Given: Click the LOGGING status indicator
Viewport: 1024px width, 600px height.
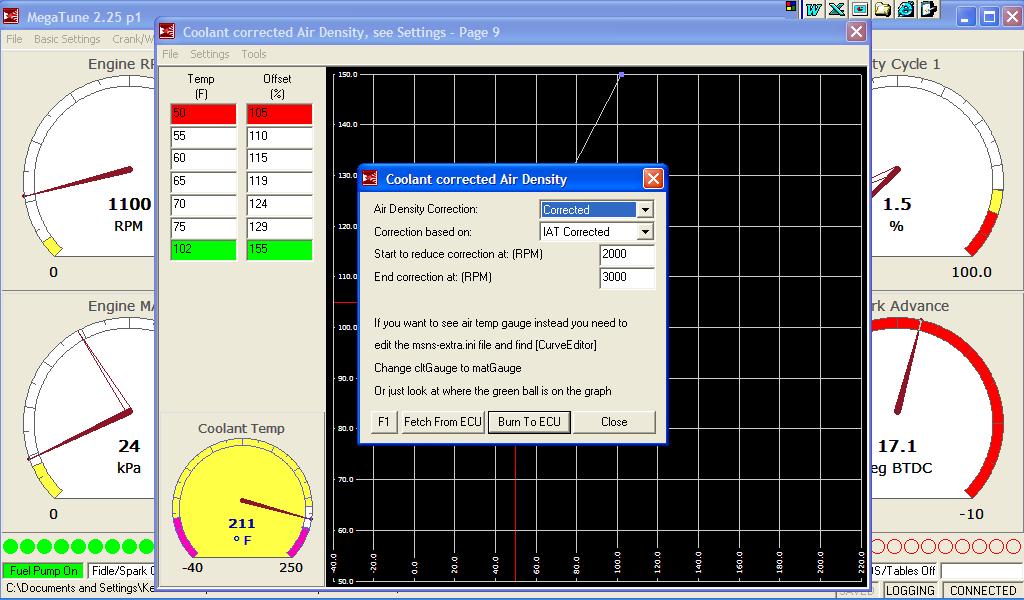Looking at the screenshot, I should click(x=911, y=590).
